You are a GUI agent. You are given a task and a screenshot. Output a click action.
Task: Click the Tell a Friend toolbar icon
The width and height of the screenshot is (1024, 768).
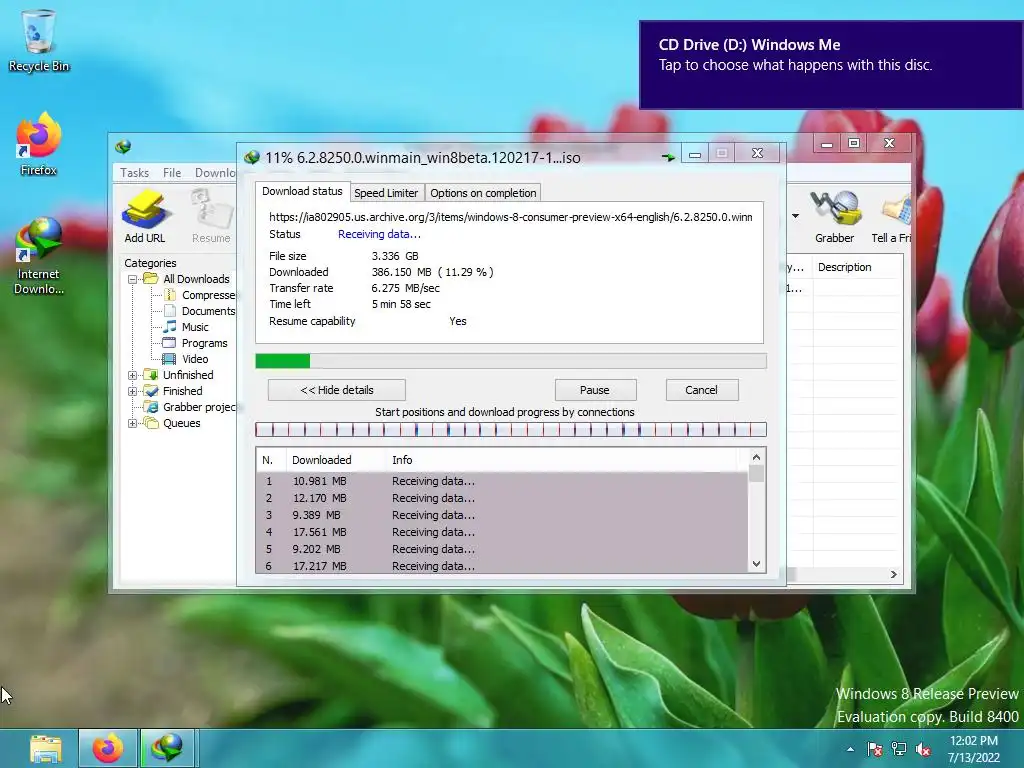892,216
